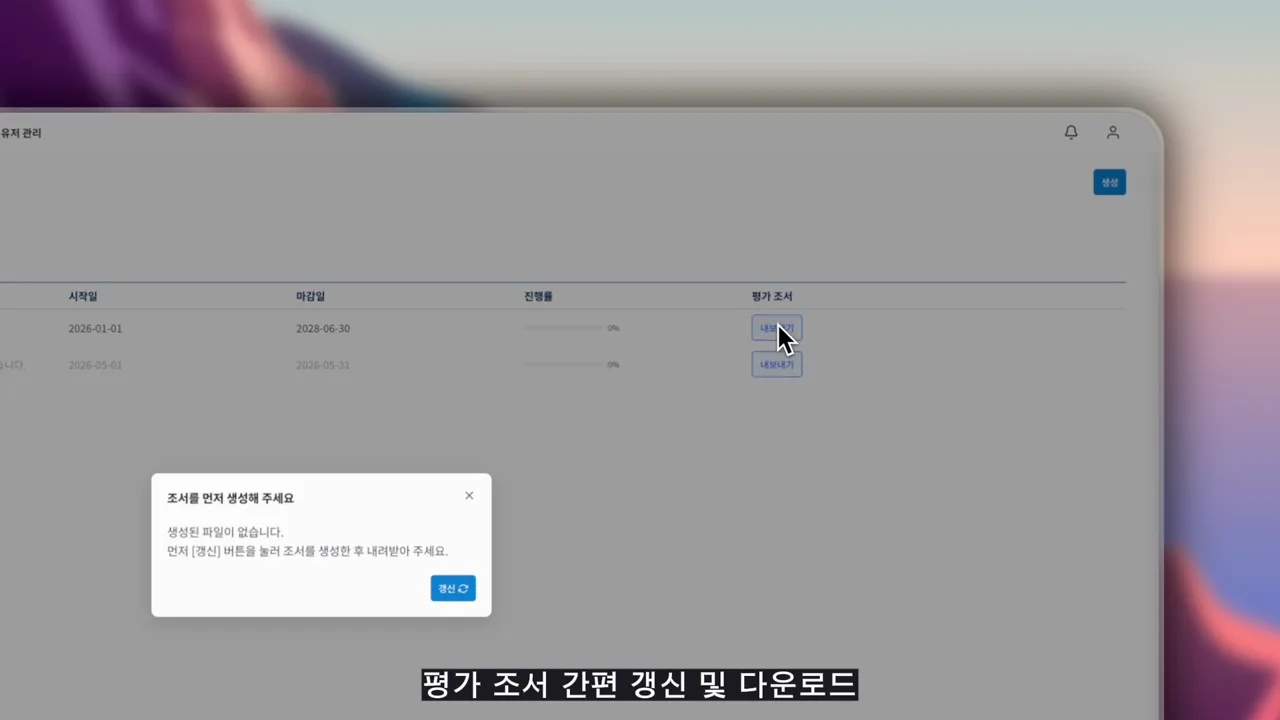Click the progress bar in the 2028-06-30 row
The image size is (1280, 720).
[x=563, y=328]
